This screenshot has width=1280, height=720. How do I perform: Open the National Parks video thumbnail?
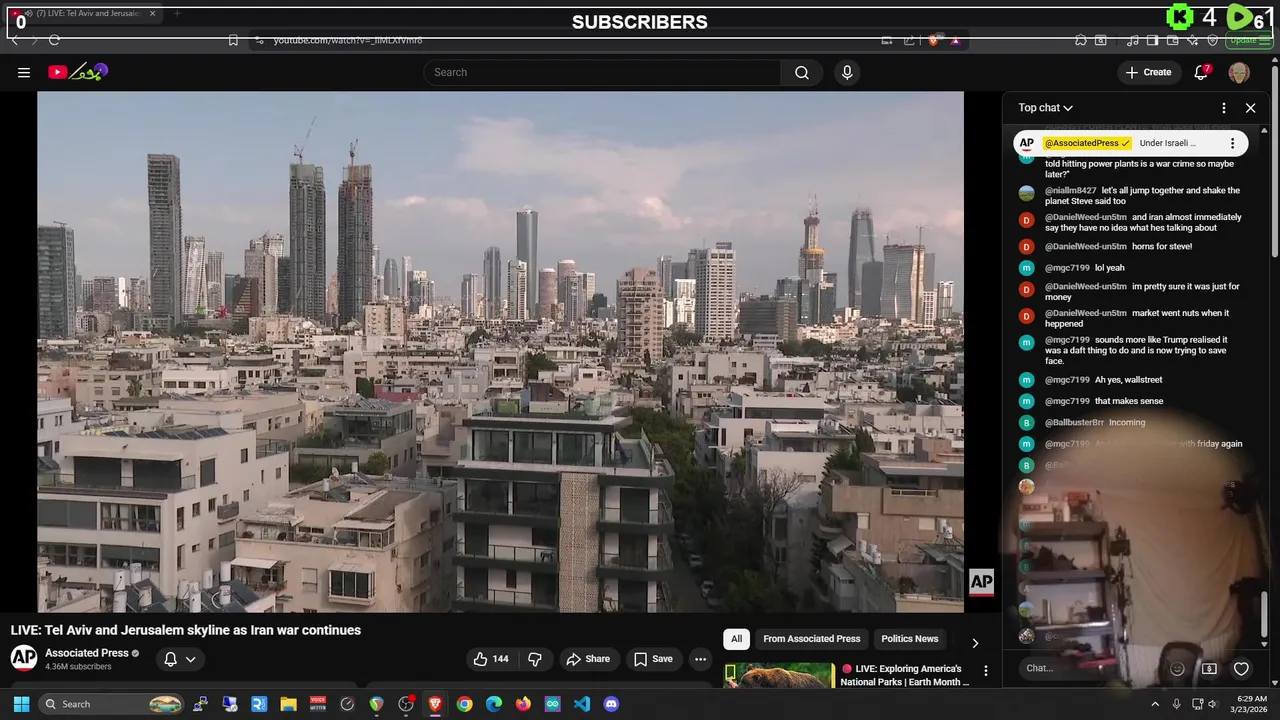[x=780, y=675]
